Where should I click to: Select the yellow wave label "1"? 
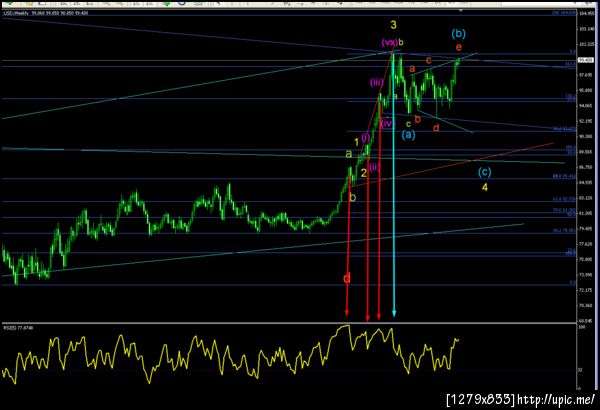tap(357, 142)
